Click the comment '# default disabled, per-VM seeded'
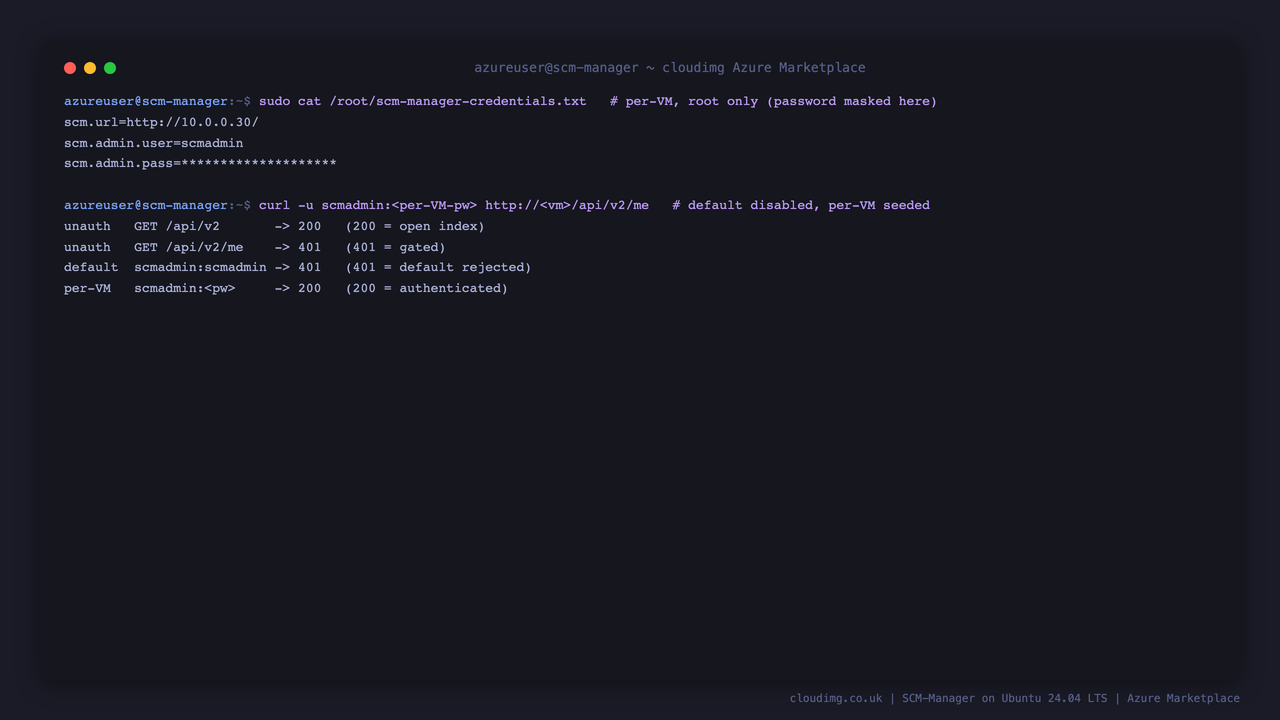This screenshot has width=1280, height=720. coord(801,205)
